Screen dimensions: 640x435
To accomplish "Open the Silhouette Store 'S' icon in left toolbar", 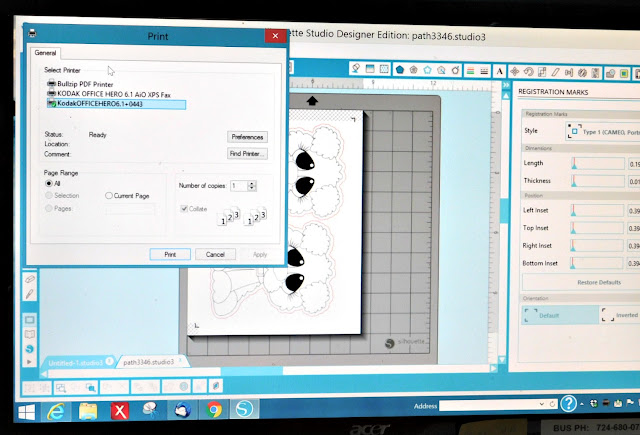I will (29, 349).
